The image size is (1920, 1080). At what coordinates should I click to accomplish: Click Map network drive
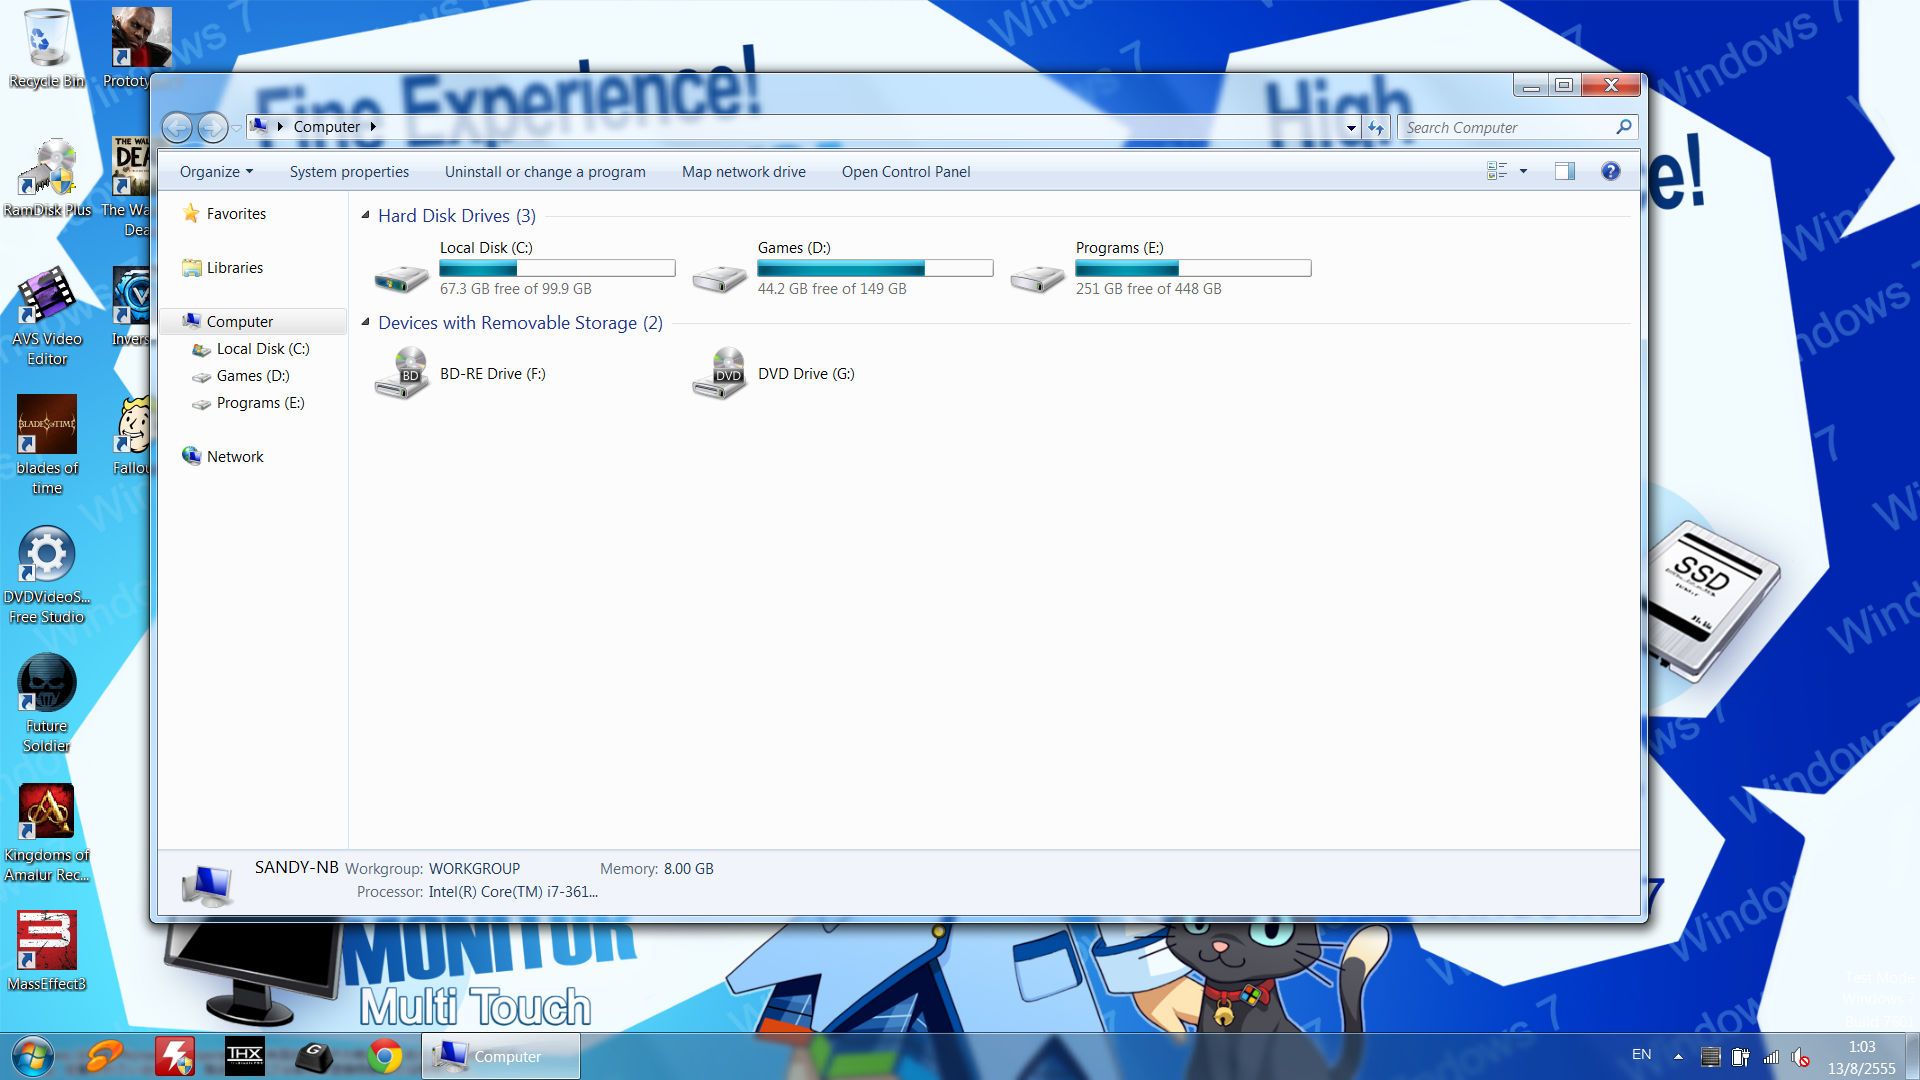point(743,172)
